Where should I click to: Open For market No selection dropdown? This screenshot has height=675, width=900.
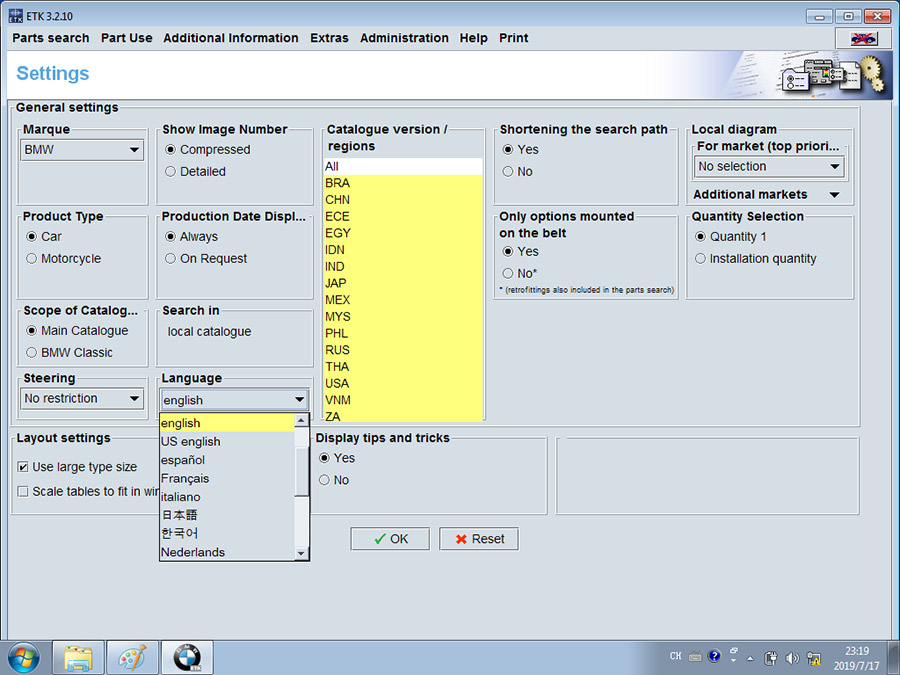tap(769, 166)
